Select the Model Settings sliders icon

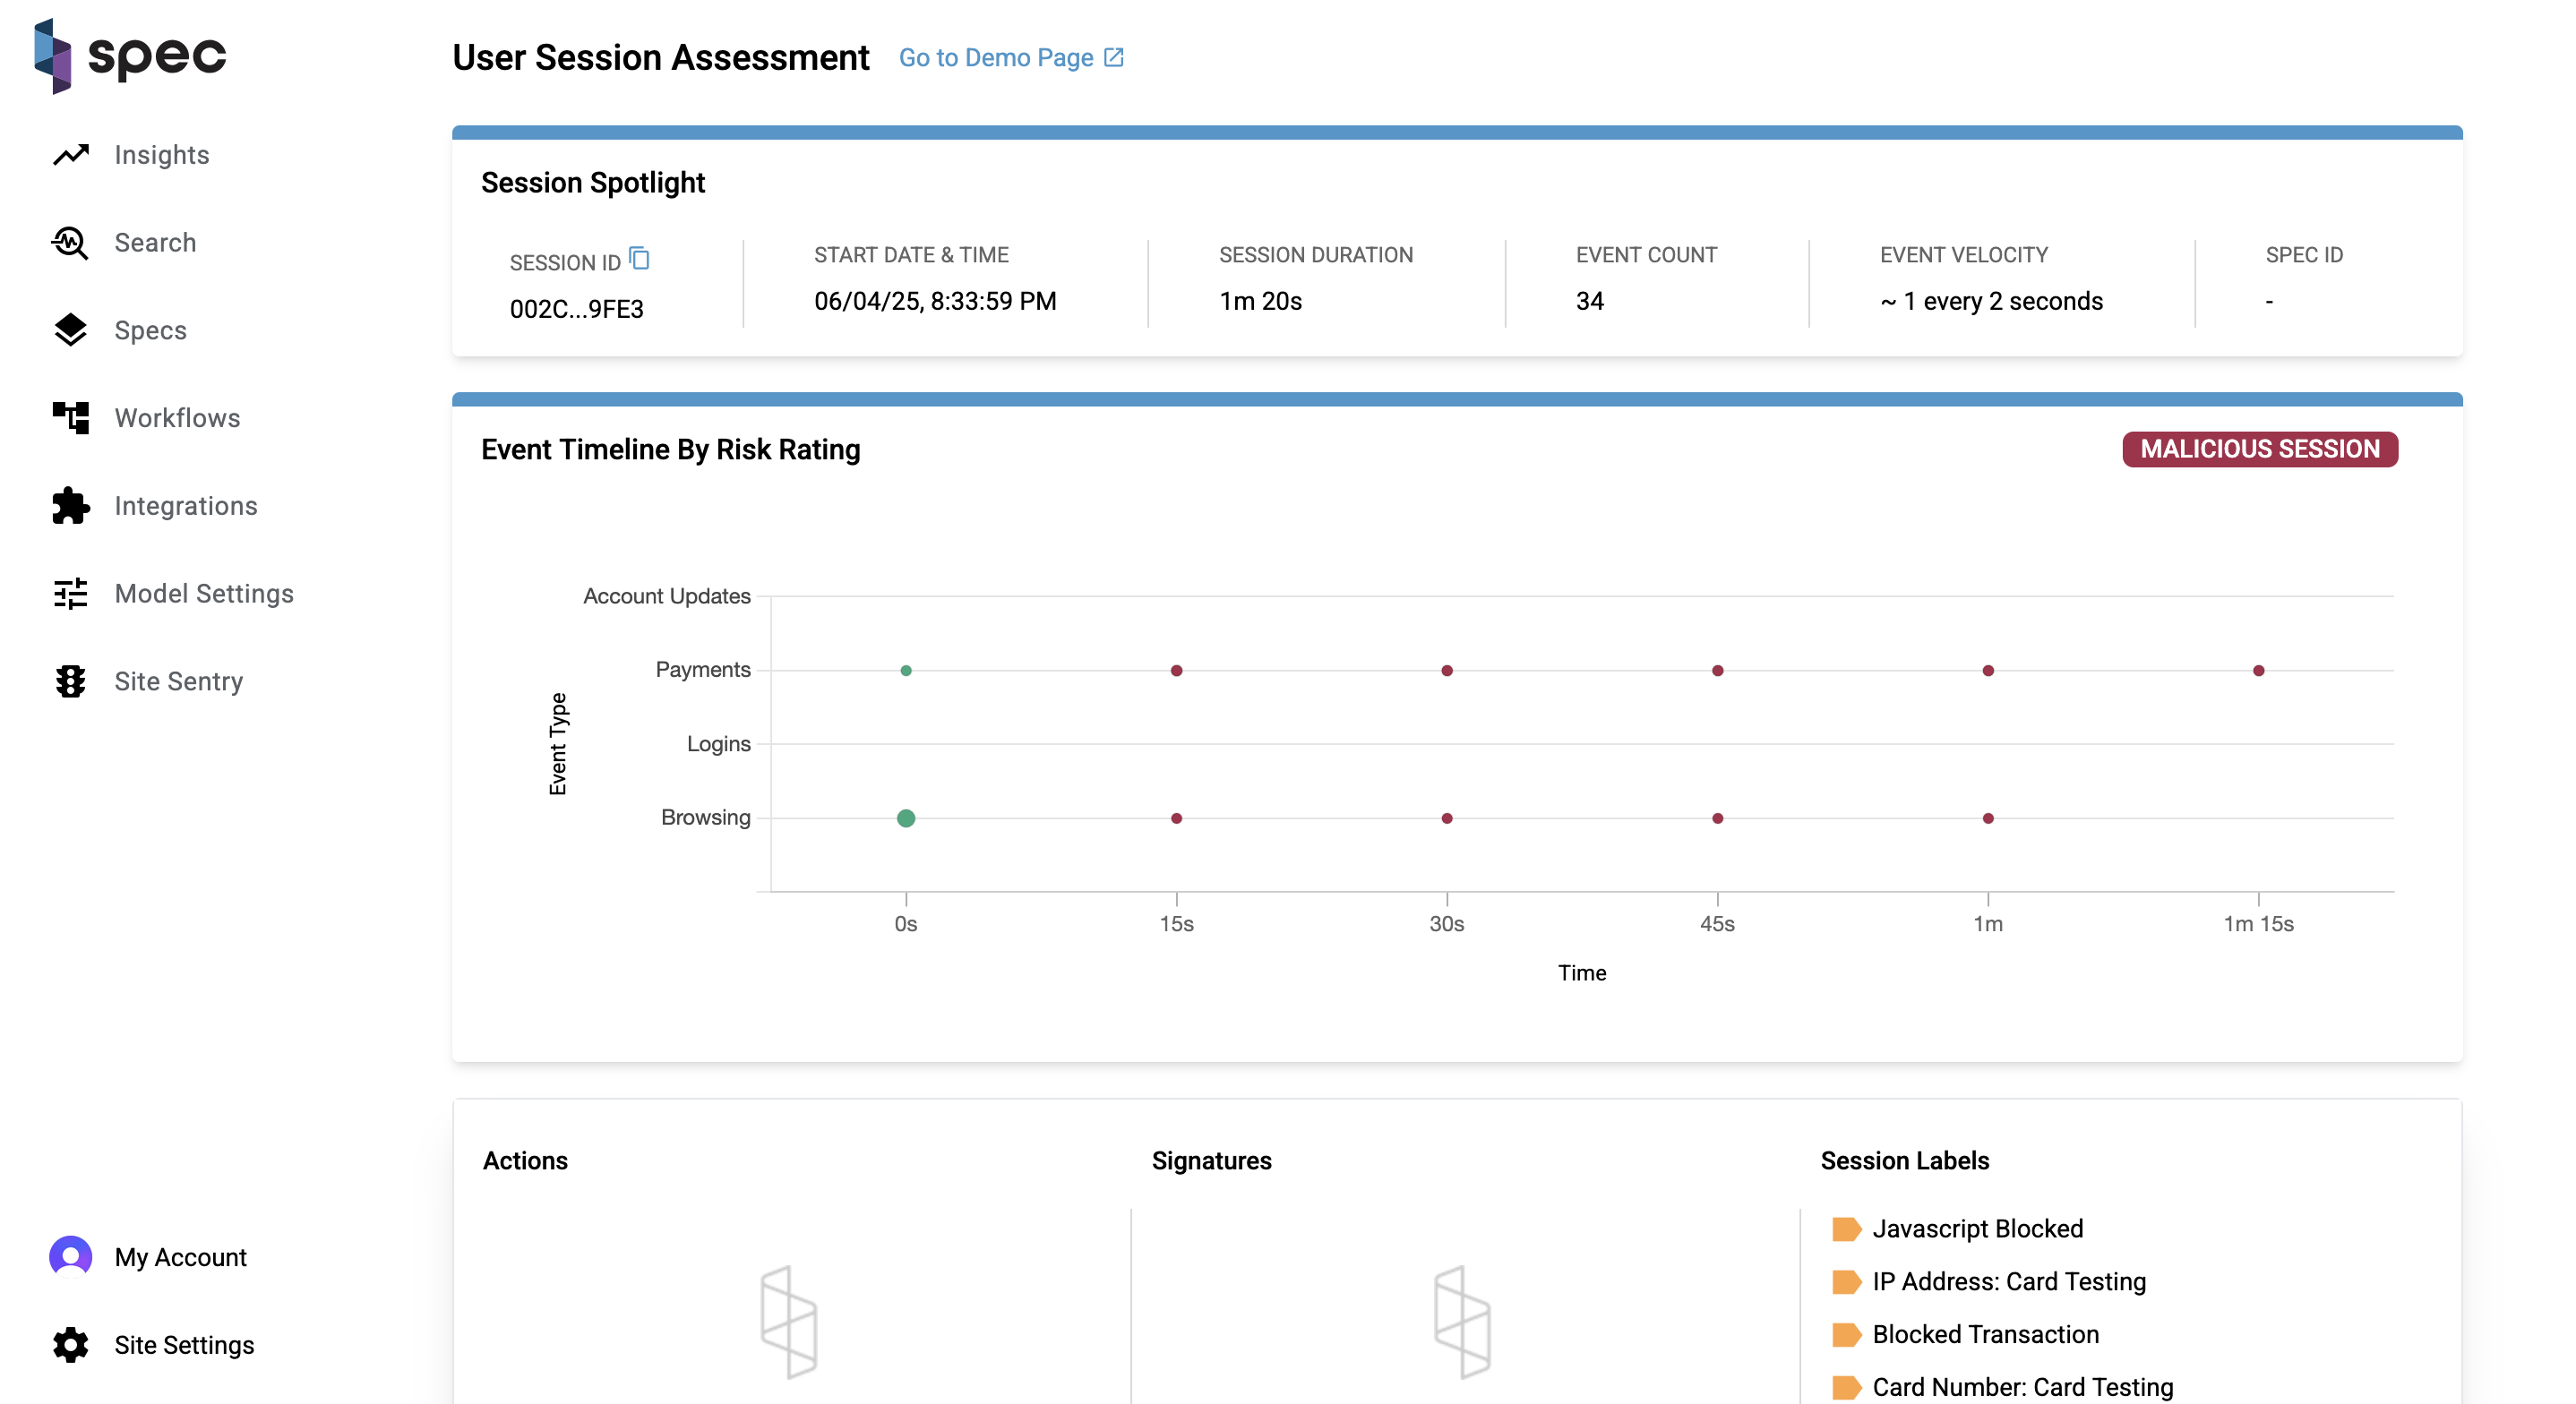point(71,594)
